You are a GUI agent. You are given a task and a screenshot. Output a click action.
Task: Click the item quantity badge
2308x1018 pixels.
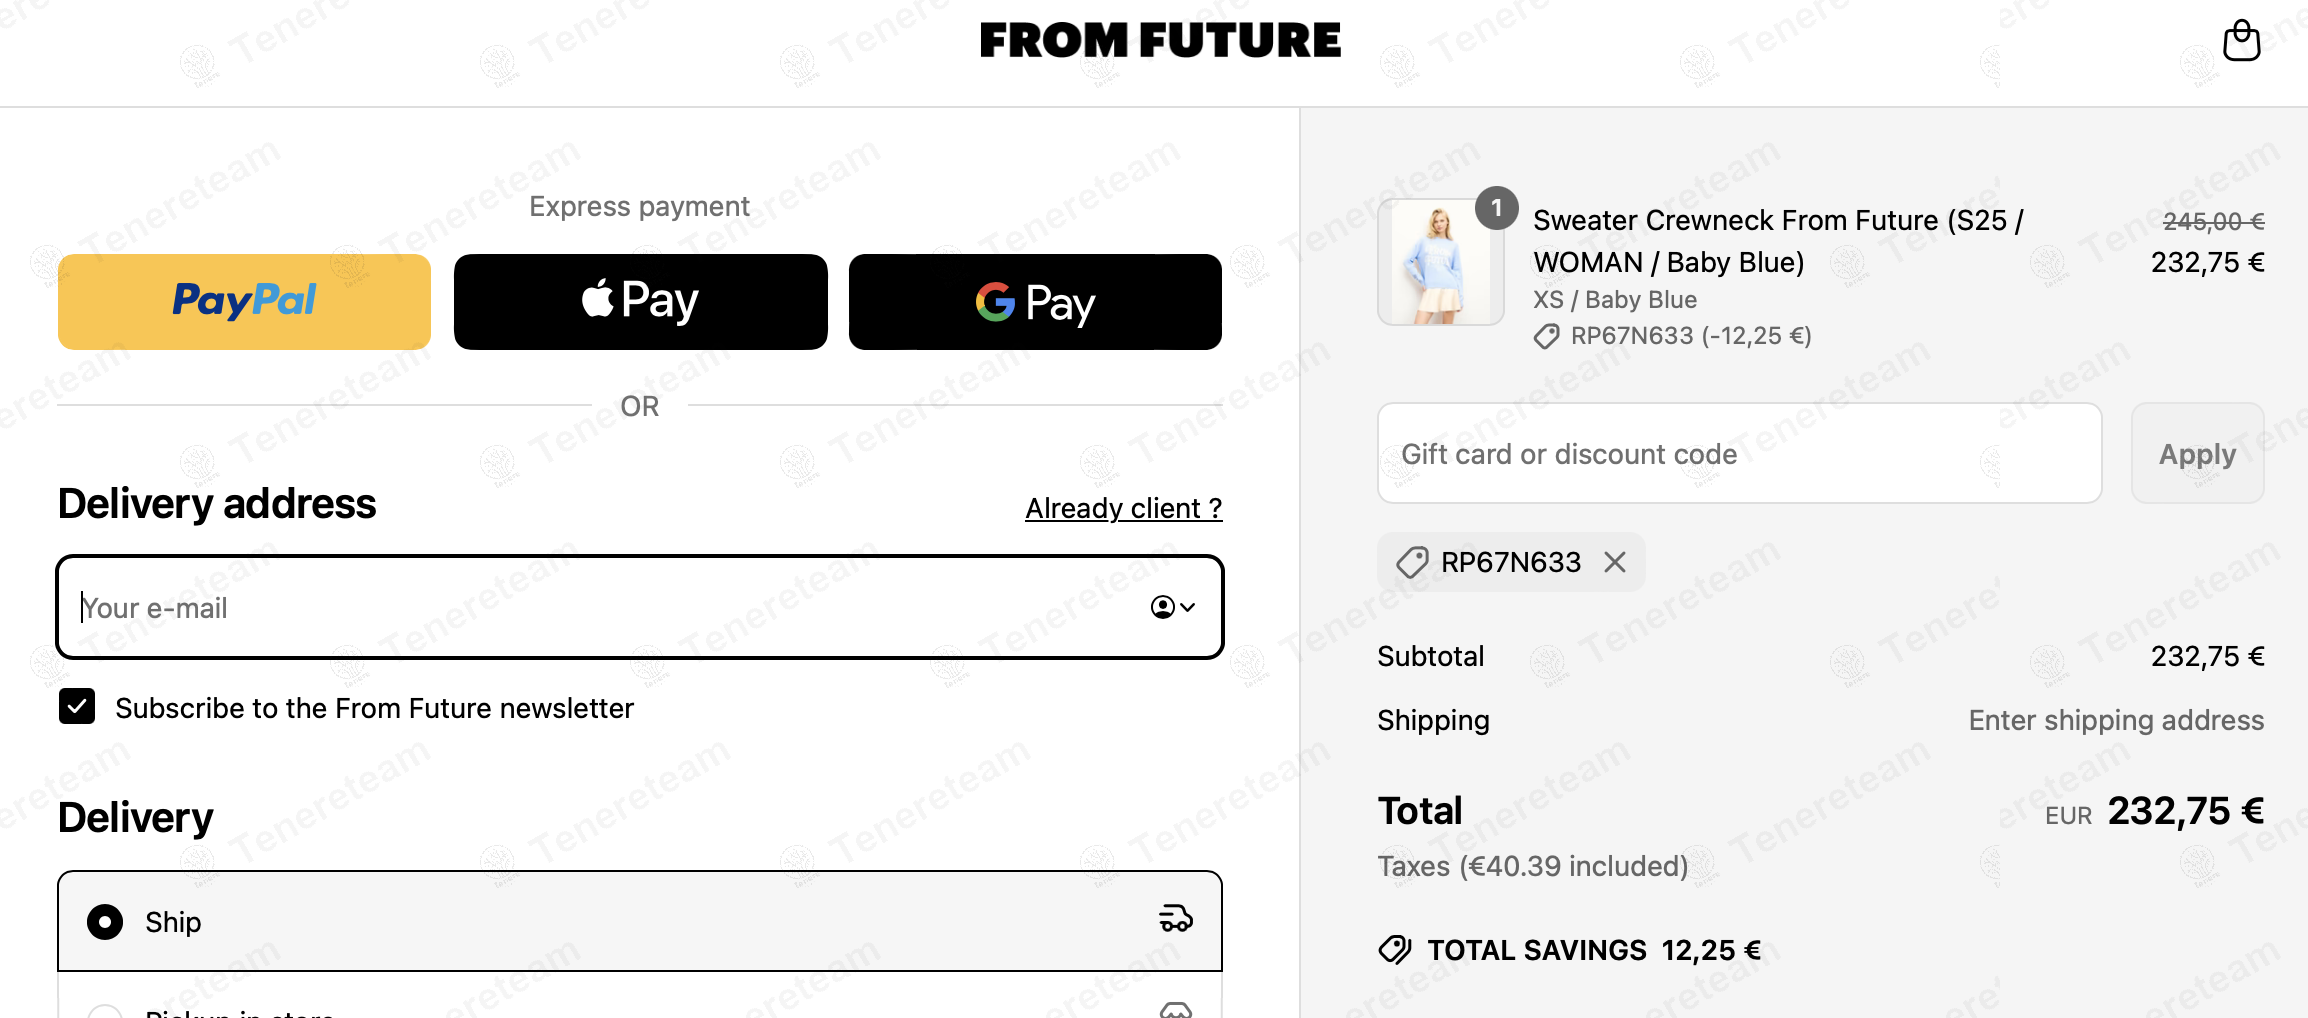click(1496, 208)
